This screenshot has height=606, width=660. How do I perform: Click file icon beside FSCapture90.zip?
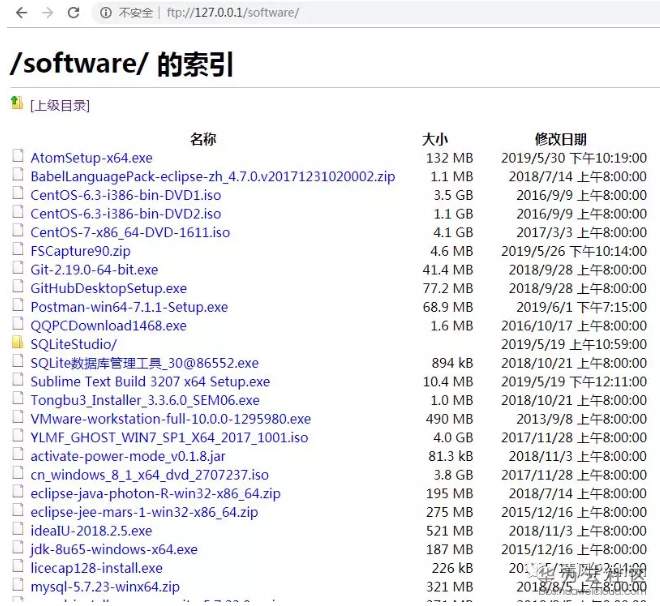[17, 249]
